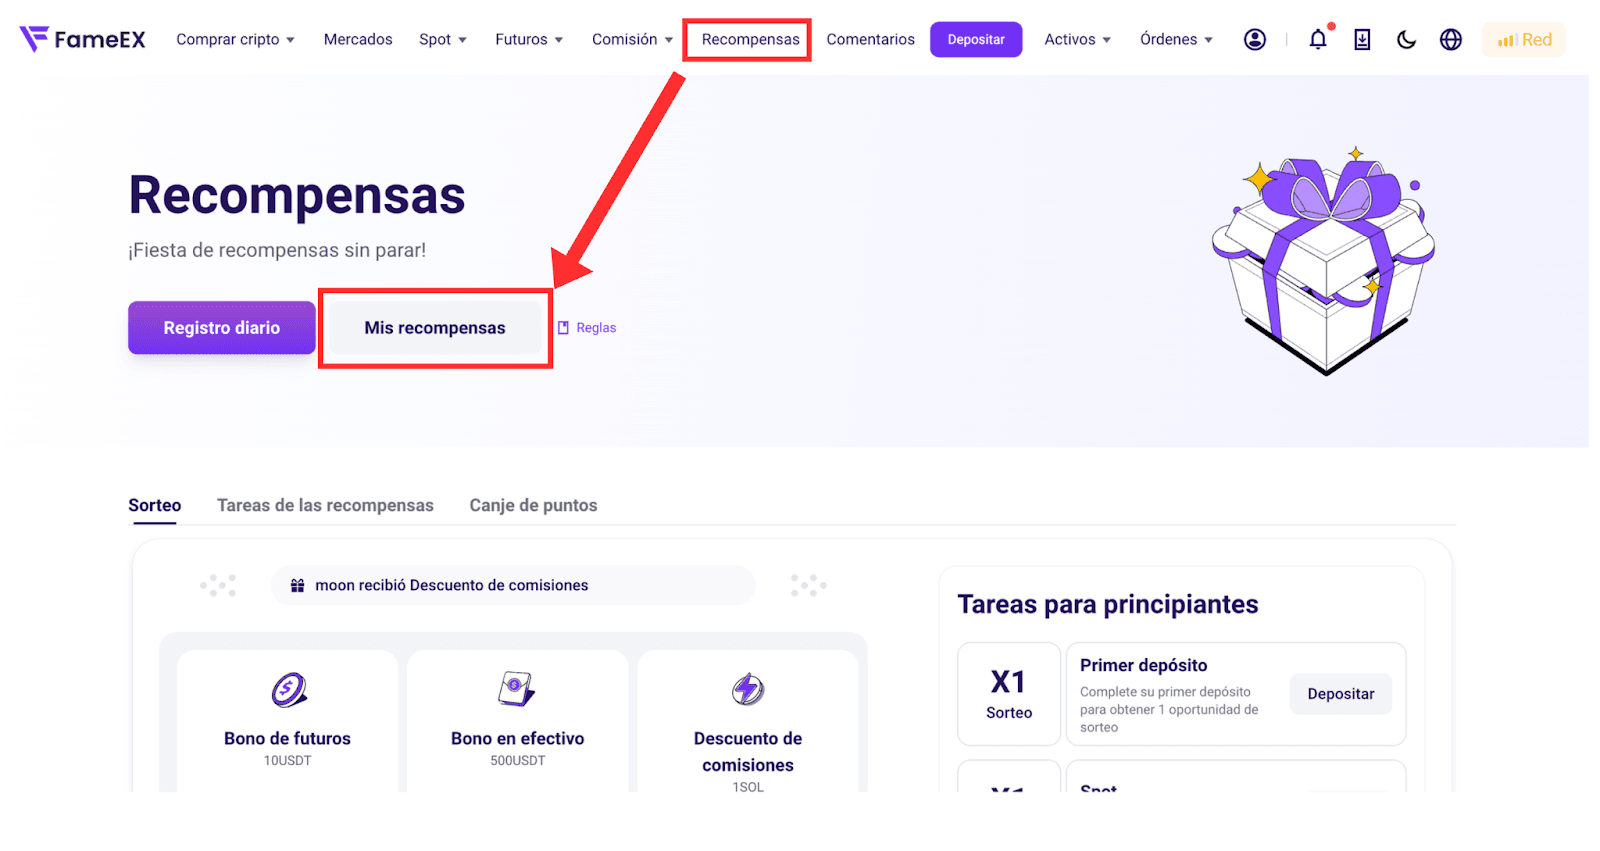
Task: Open the Recompensas menu item
Action: [x=750, y=39]
